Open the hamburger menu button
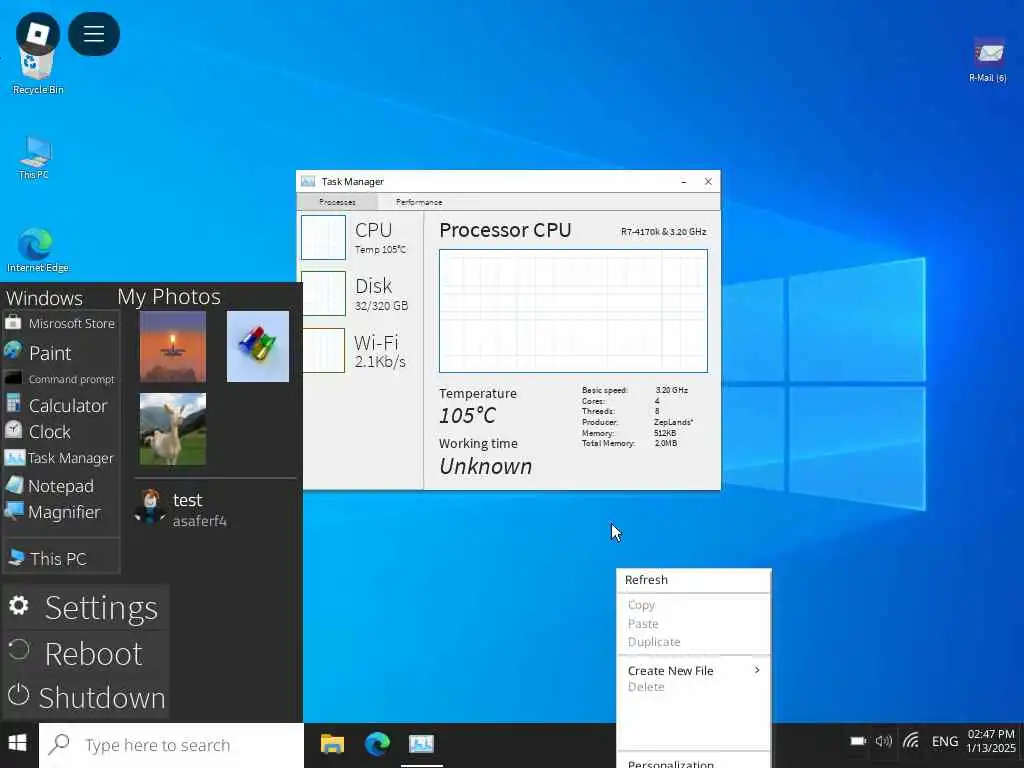1024x768 pixels. coord(93,33)
